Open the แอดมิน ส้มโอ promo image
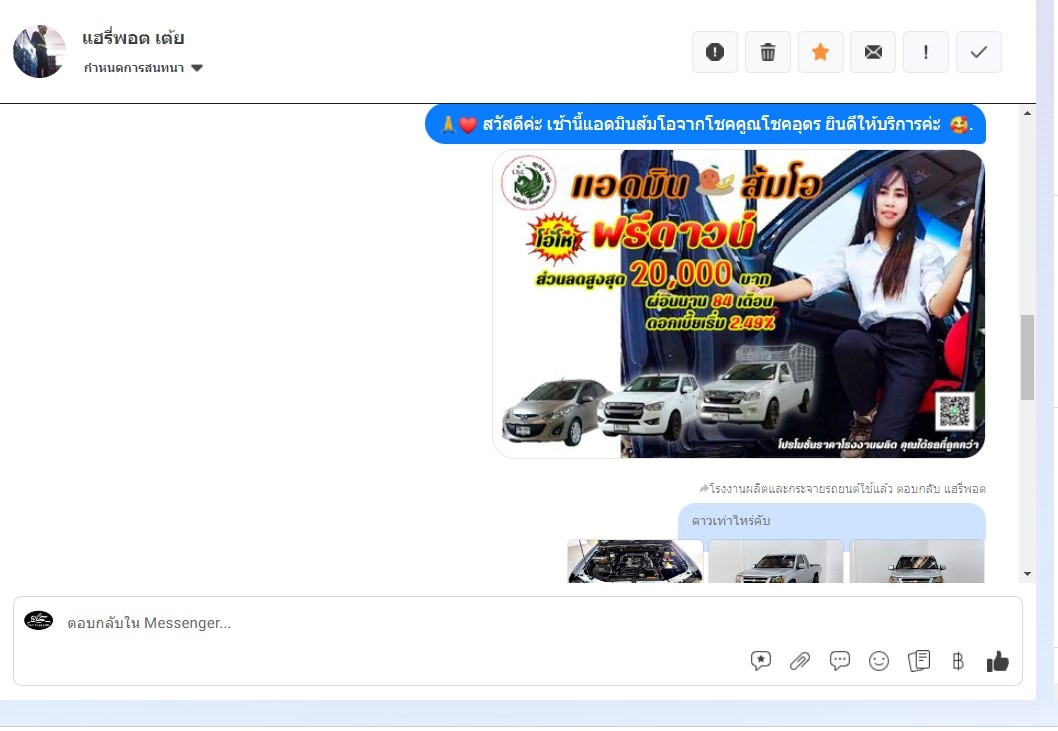The width and height of the screenshot is (1058, 731). (738, 304)
